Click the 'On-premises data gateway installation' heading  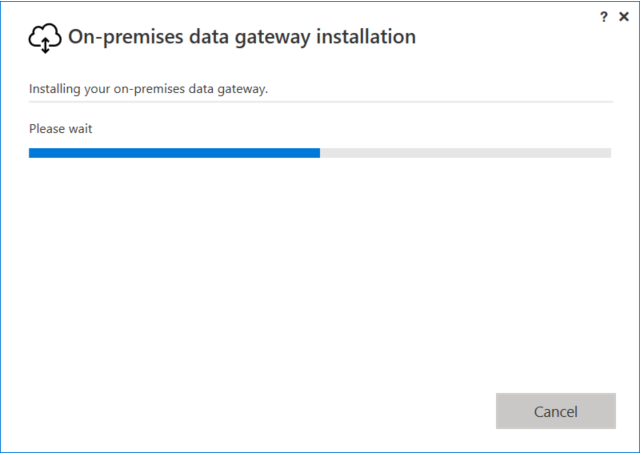tap(241, 37)
